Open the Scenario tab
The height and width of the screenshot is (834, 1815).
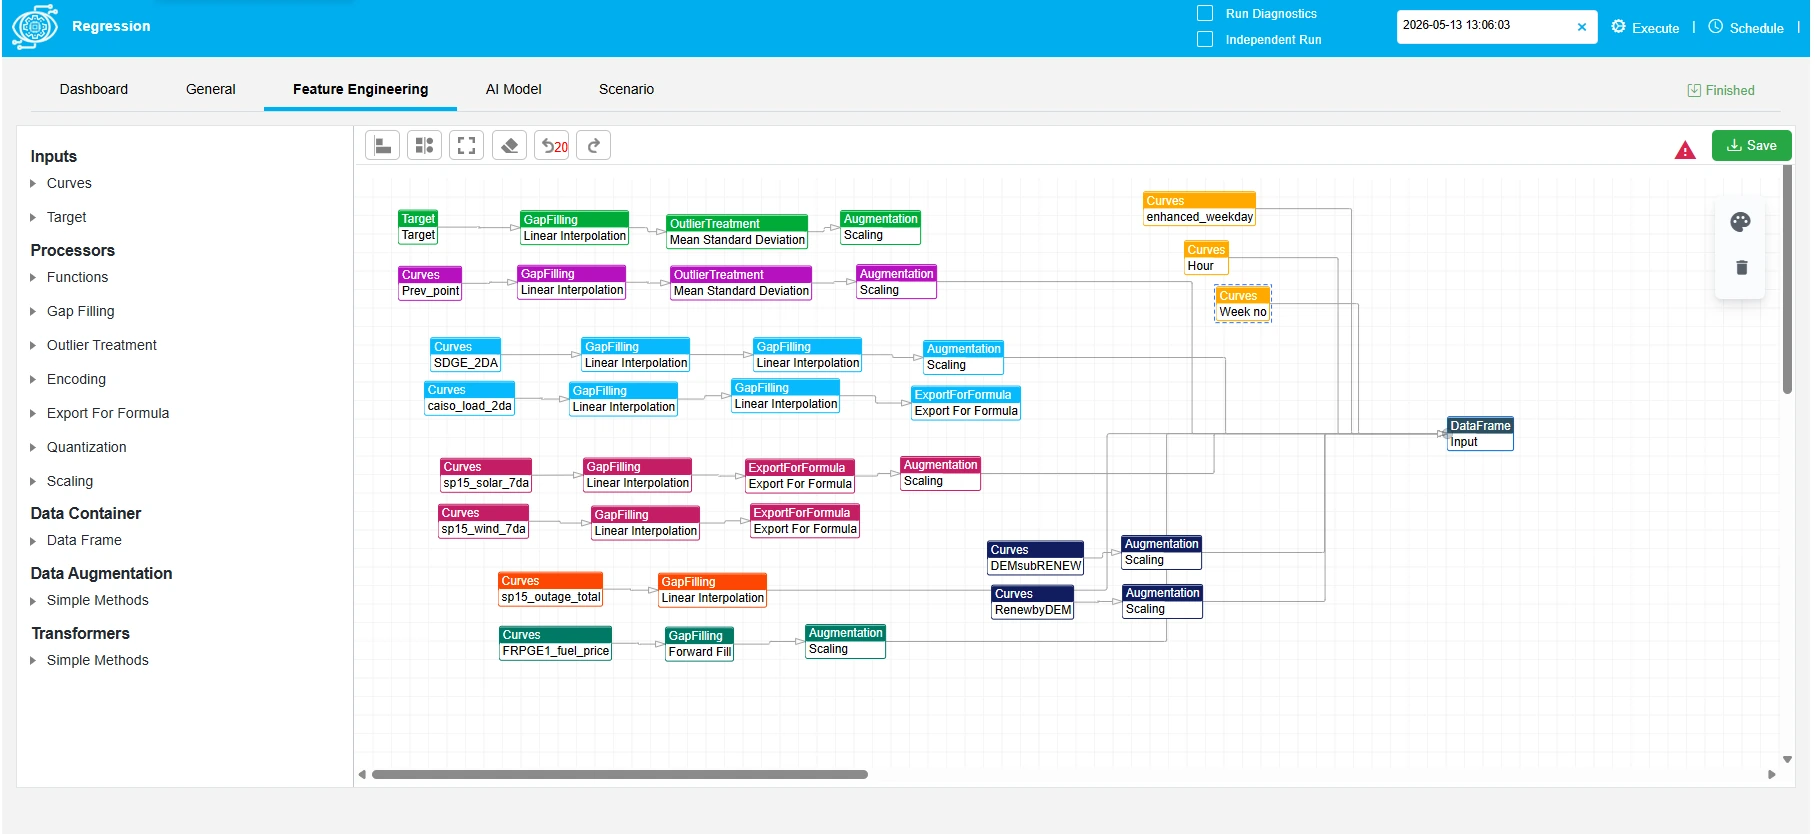click(x=627, y=89)
